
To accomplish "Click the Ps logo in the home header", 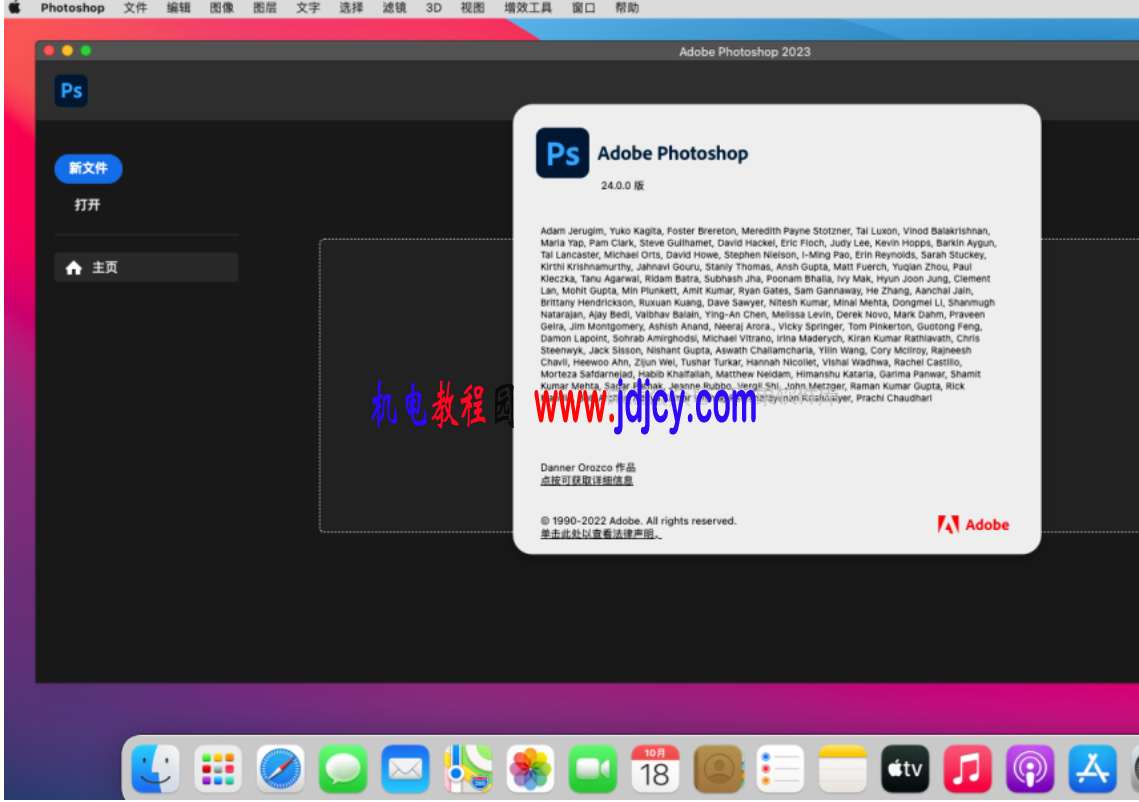I will [71, 91].
